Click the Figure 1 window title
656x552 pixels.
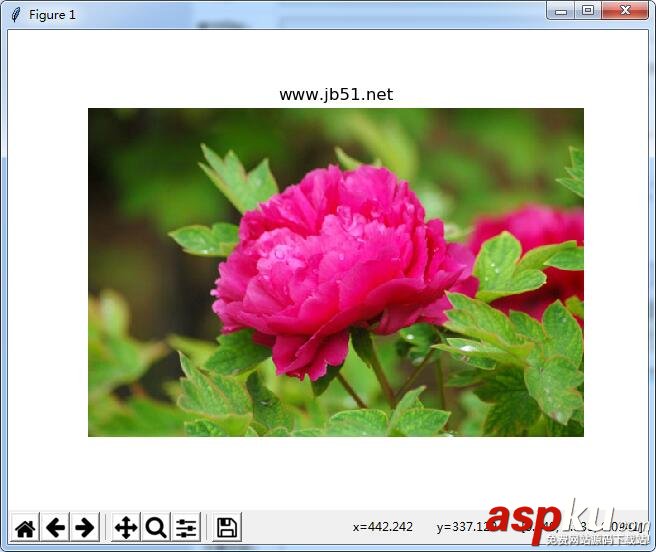52,15
